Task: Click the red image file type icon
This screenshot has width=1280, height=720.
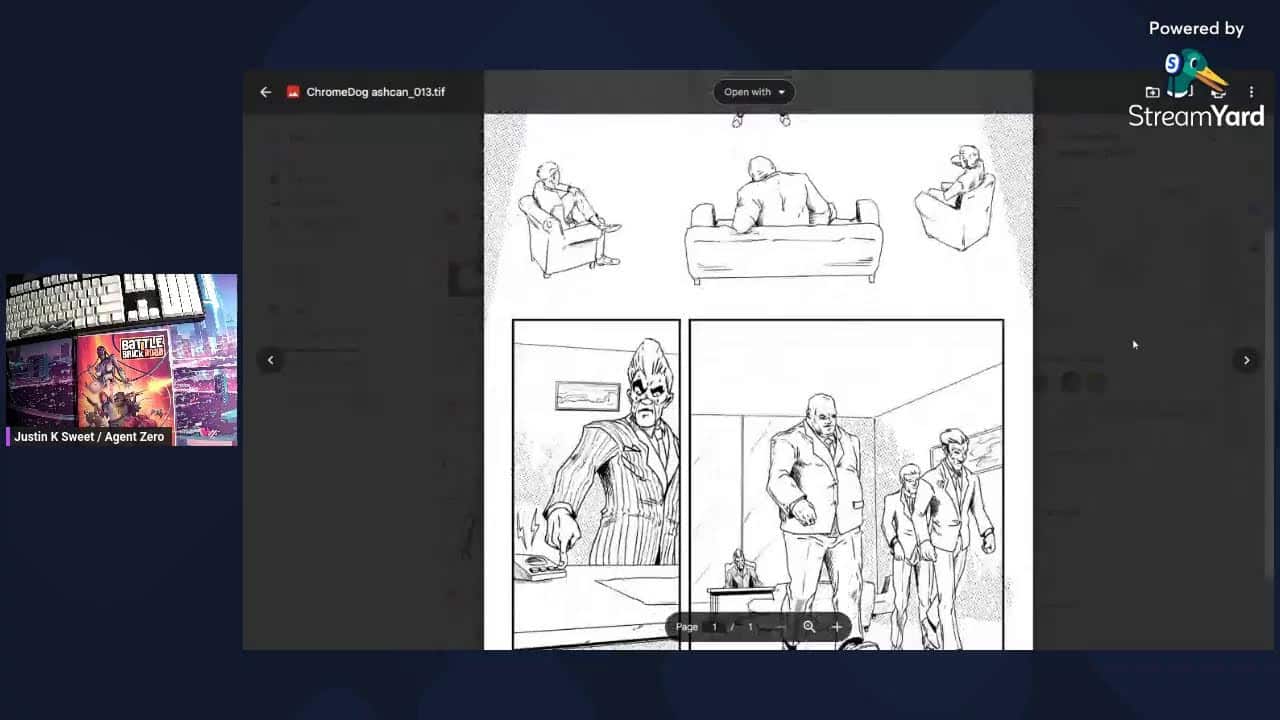Action: (293, 92)
